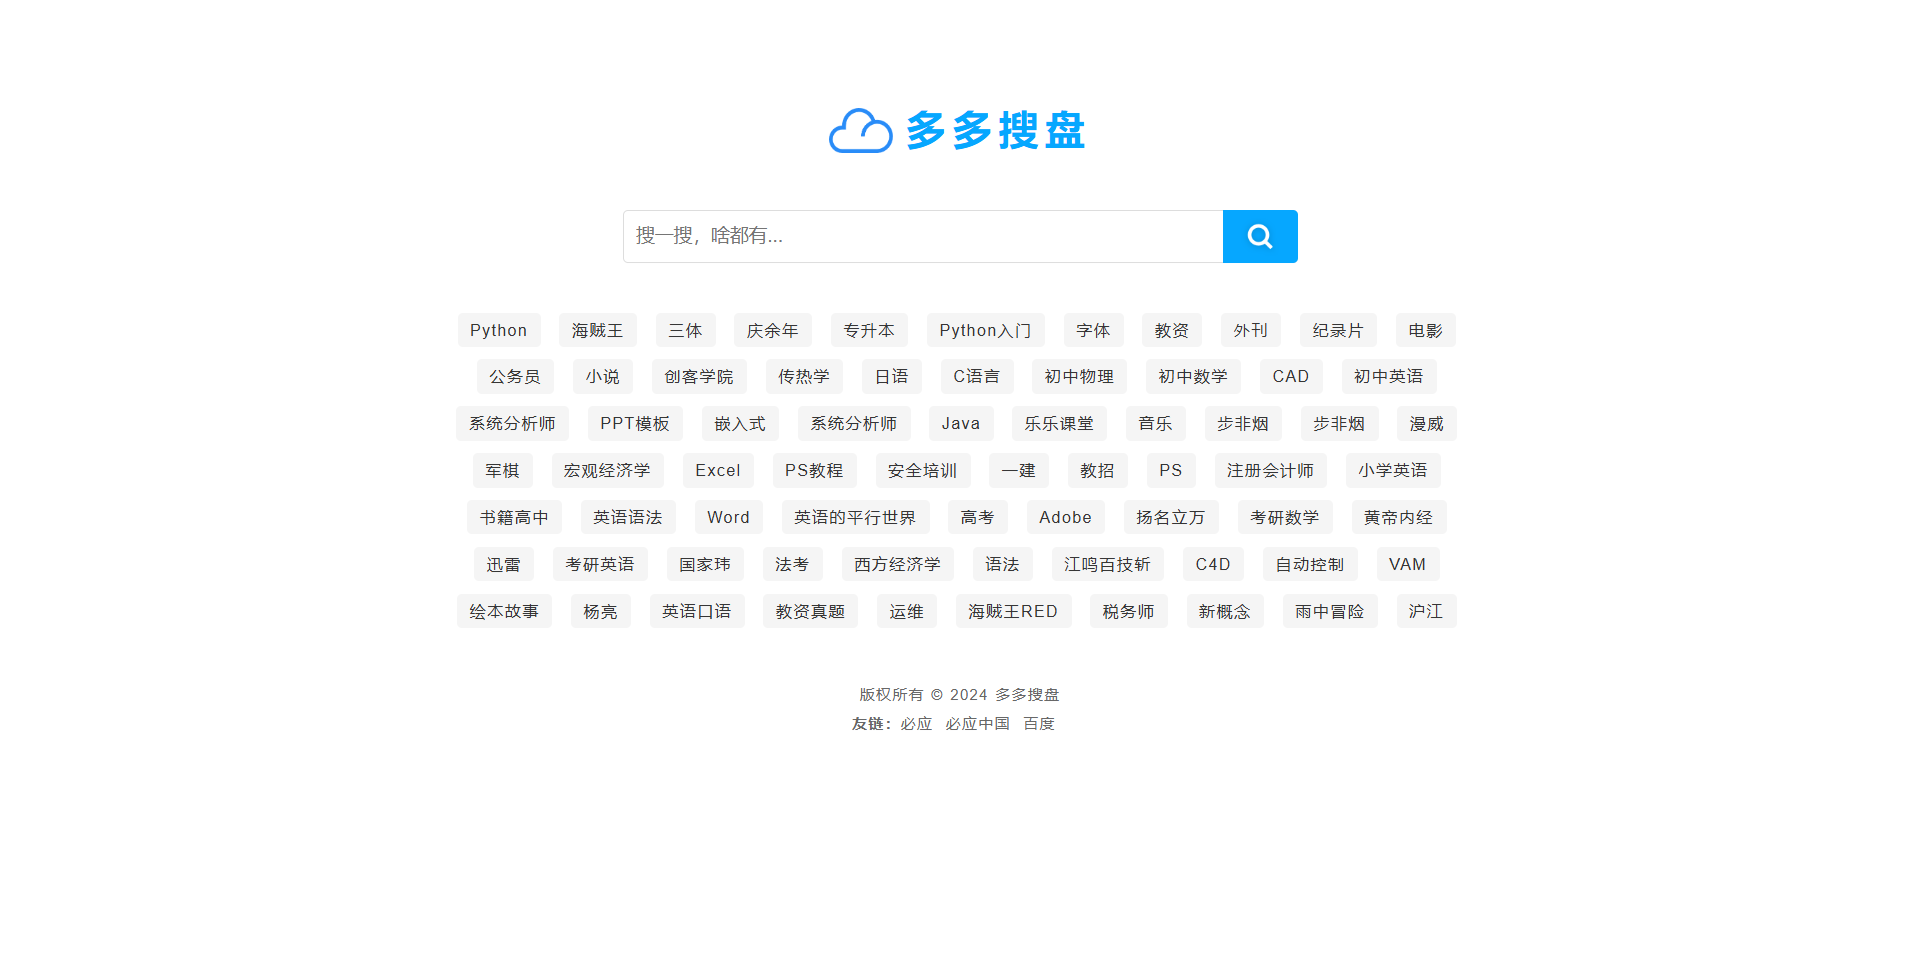Open the 考研数学 tag
This screenshot has width=1920, height=975.
[1285, 517]
